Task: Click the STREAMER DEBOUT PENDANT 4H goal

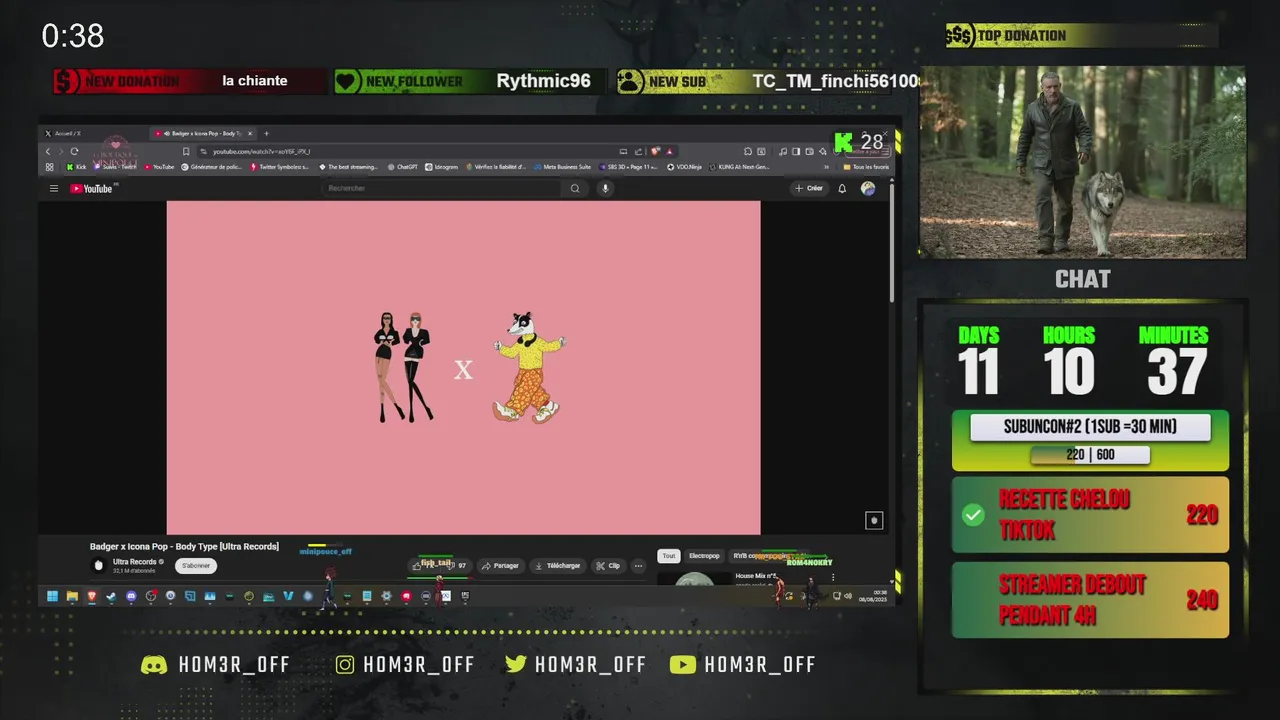Action: tap(1090, 600)
